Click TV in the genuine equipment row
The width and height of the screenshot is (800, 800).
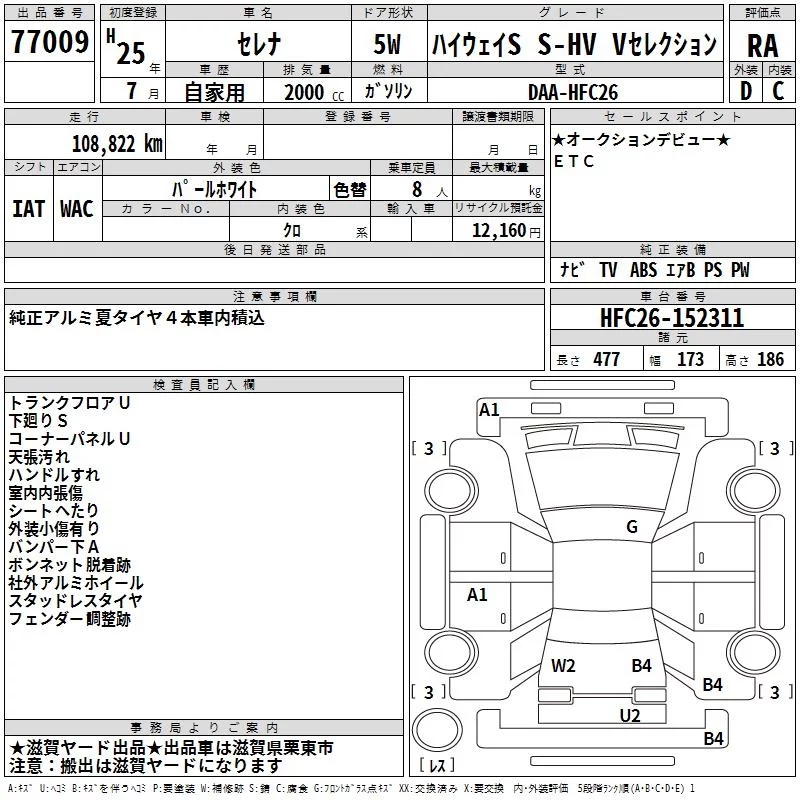[608, 270]
